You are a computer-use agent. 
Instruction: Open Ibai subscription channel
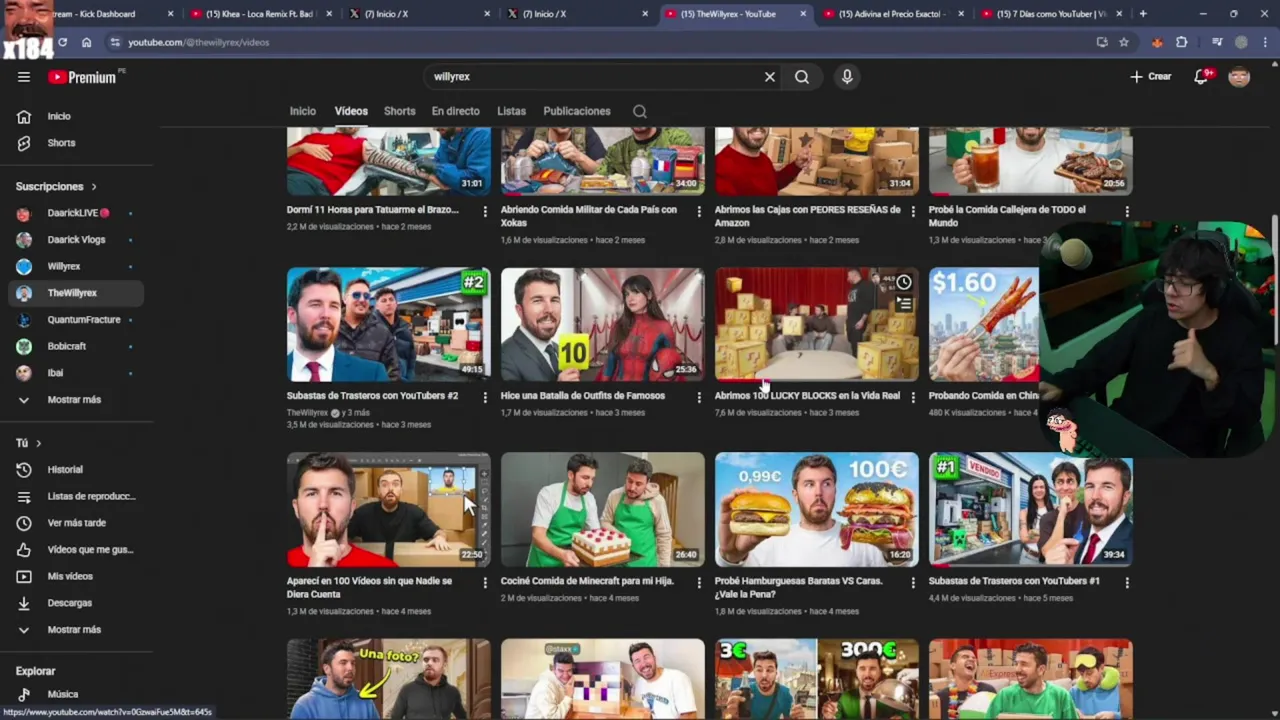click(76, 373)
